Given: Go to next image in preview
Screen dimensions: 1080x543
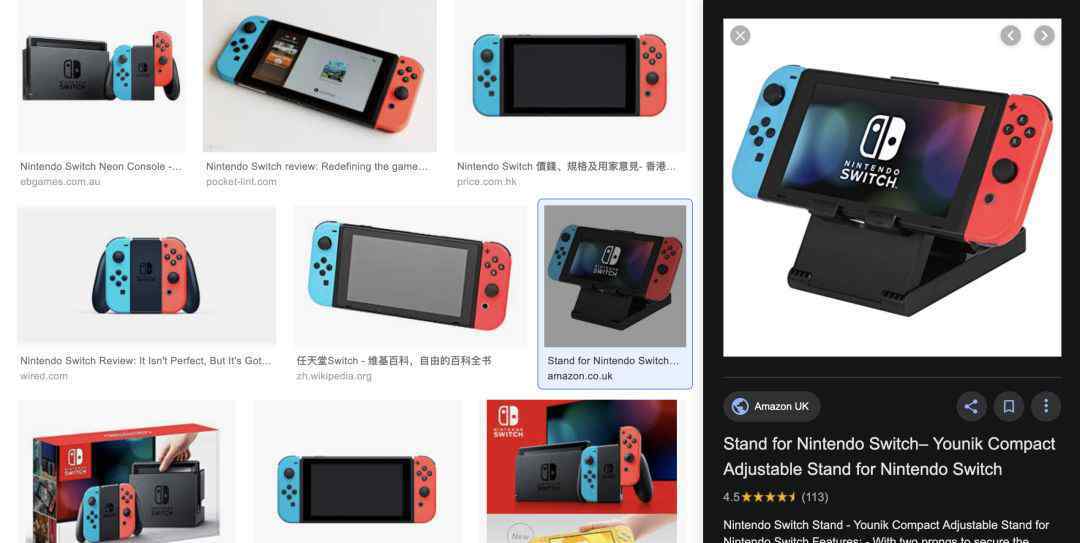Looking at the screenshot, I should pos(1044,36).
